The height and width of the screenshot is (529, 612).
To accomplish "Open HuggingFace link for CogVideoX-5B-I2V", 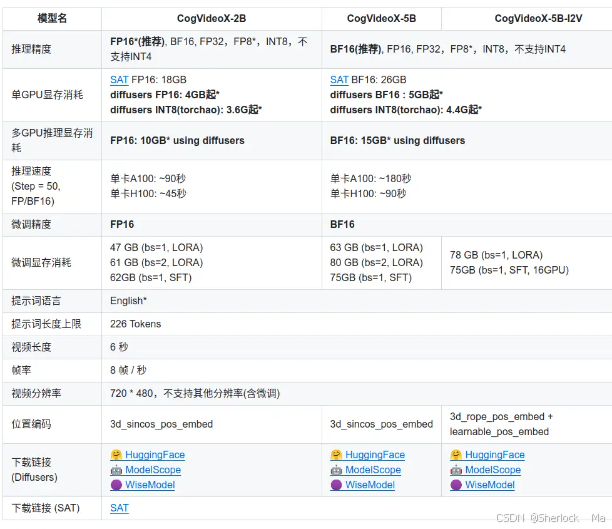I will (x=495, y=455).
